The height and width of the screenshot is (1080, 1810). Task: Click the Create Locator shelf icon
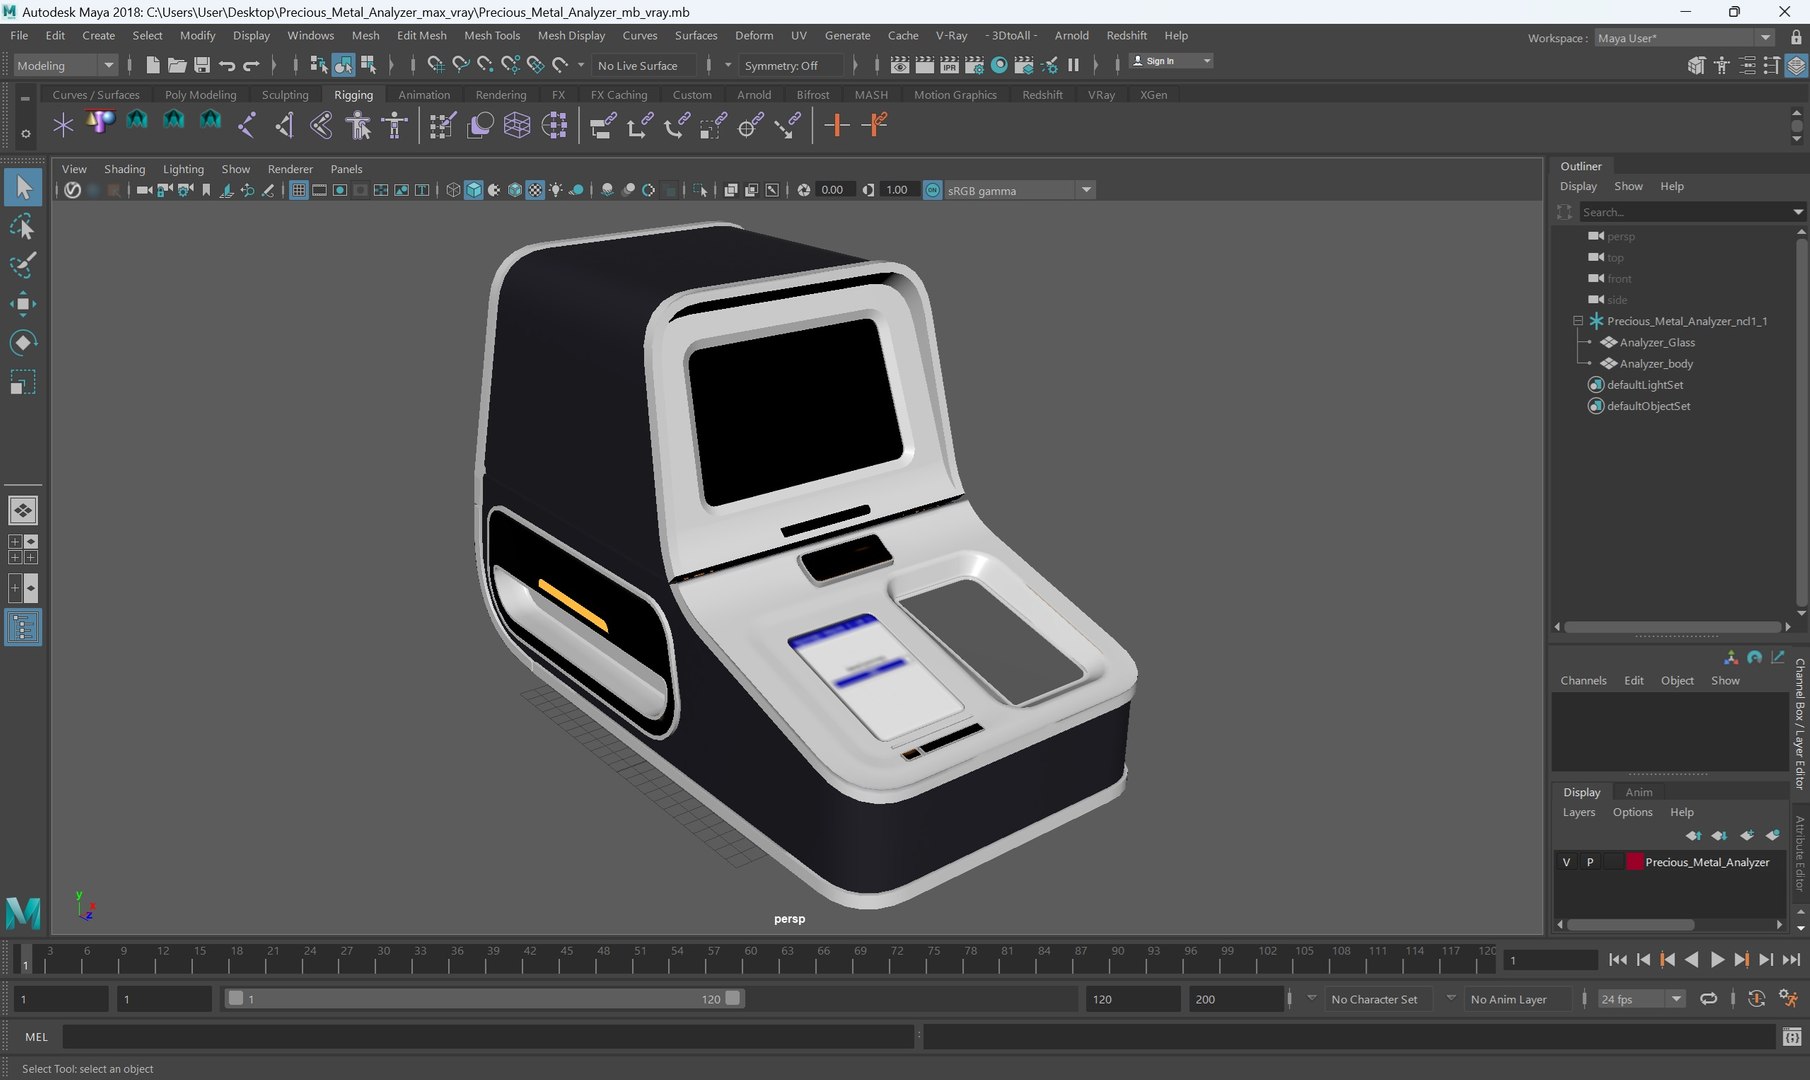tap(64, 125)
